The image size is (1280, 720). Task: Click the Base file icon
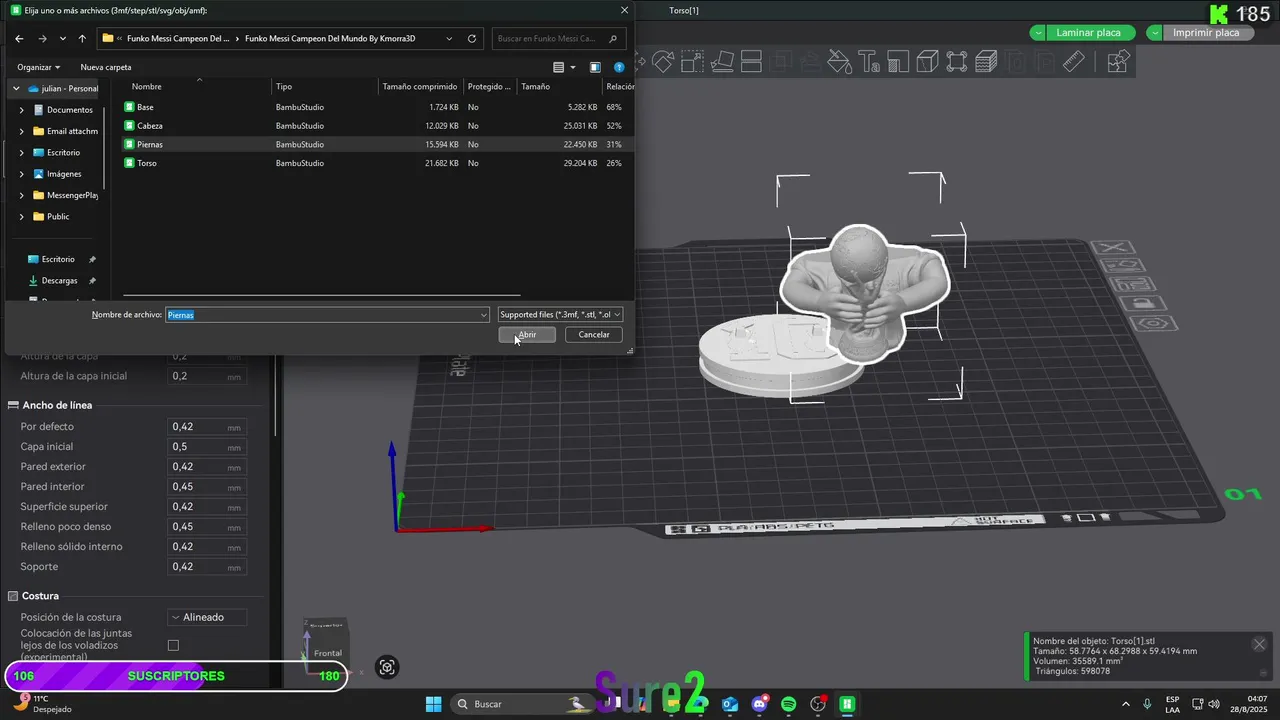129,107
